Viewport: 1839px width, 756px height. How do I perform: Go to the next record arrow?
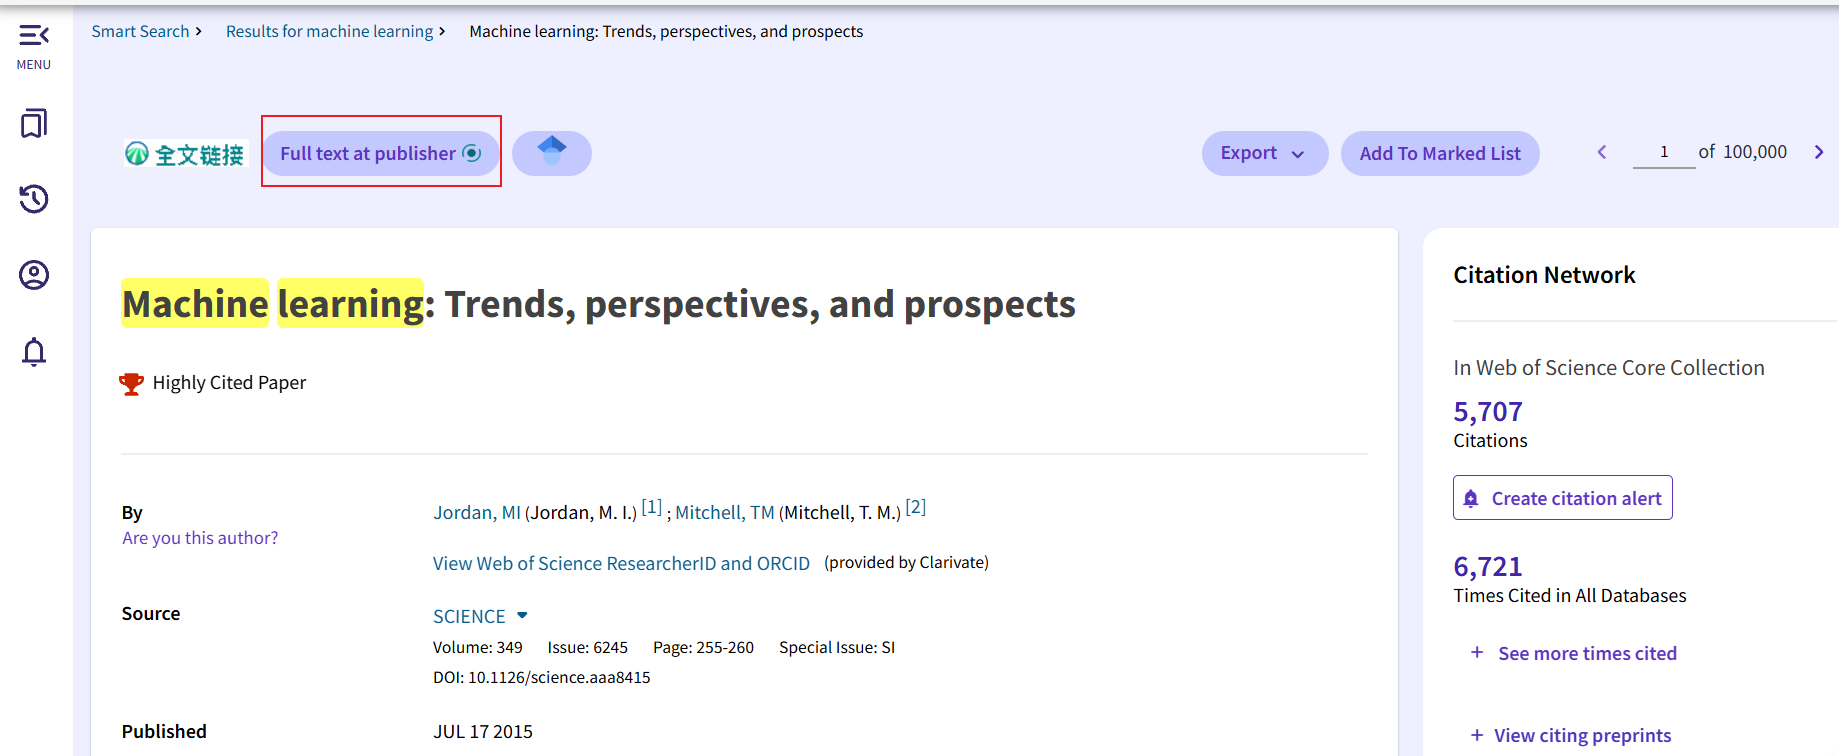(x=1818, y=152)
